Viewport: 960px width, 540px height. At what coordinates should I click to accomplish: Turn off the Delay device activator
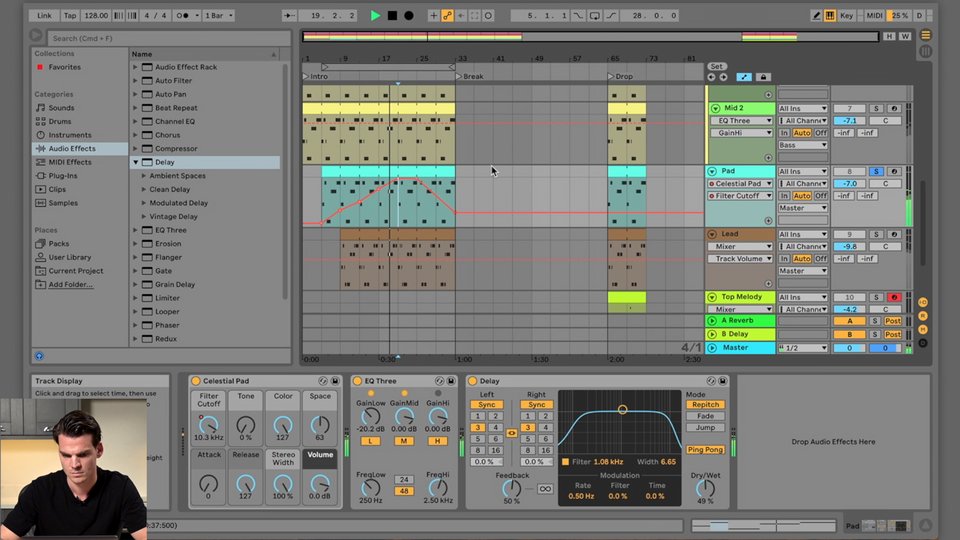(x=473, y=381)
